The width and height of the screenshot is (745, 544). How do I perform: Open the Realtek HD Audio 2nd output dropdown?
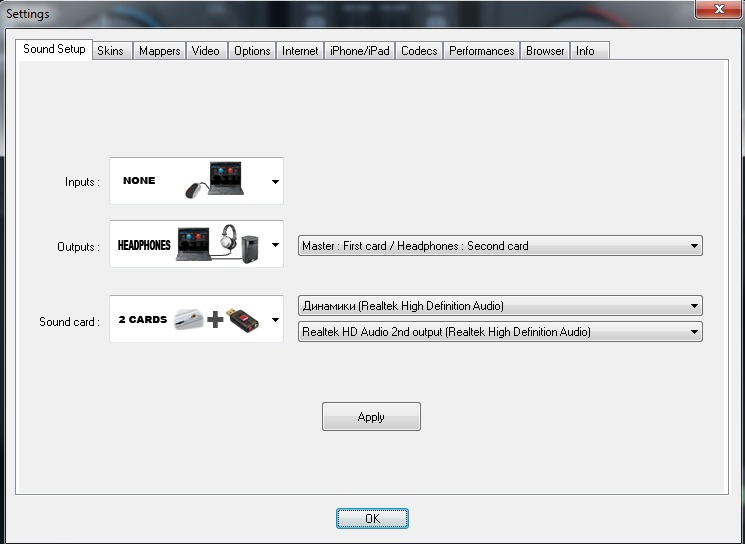(x=500, y=332)
